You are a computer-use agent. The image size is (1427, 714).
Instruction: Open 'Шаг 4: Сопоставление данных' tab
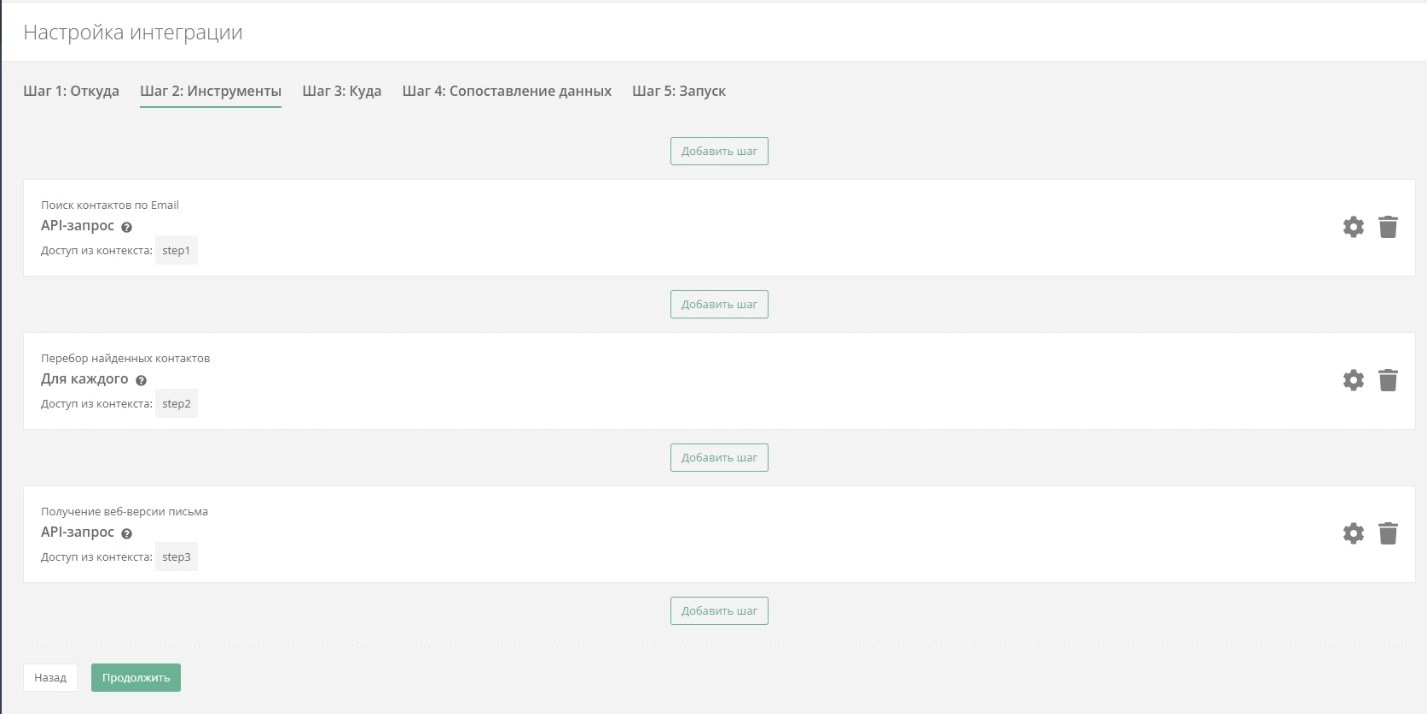tap(506, 91)
